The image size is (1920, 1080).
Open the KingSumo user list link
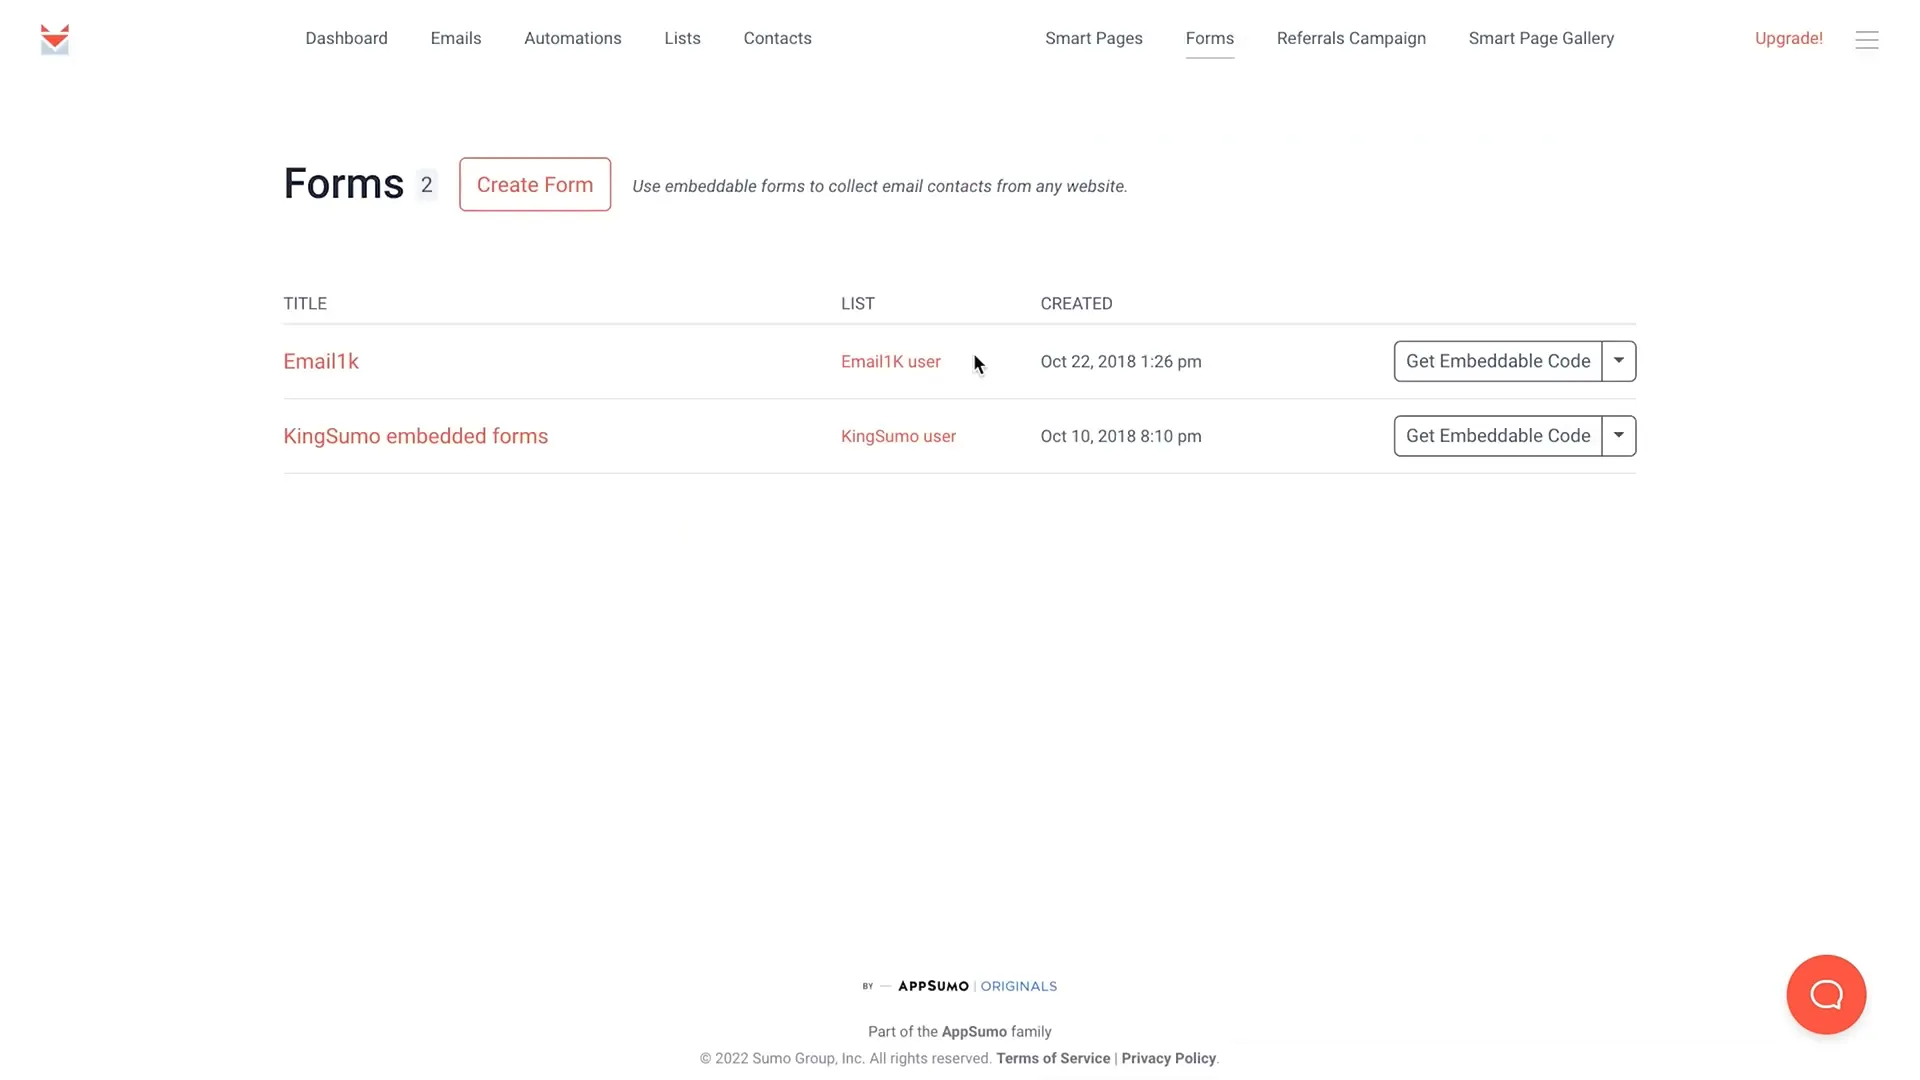click(x=898, y=436)
